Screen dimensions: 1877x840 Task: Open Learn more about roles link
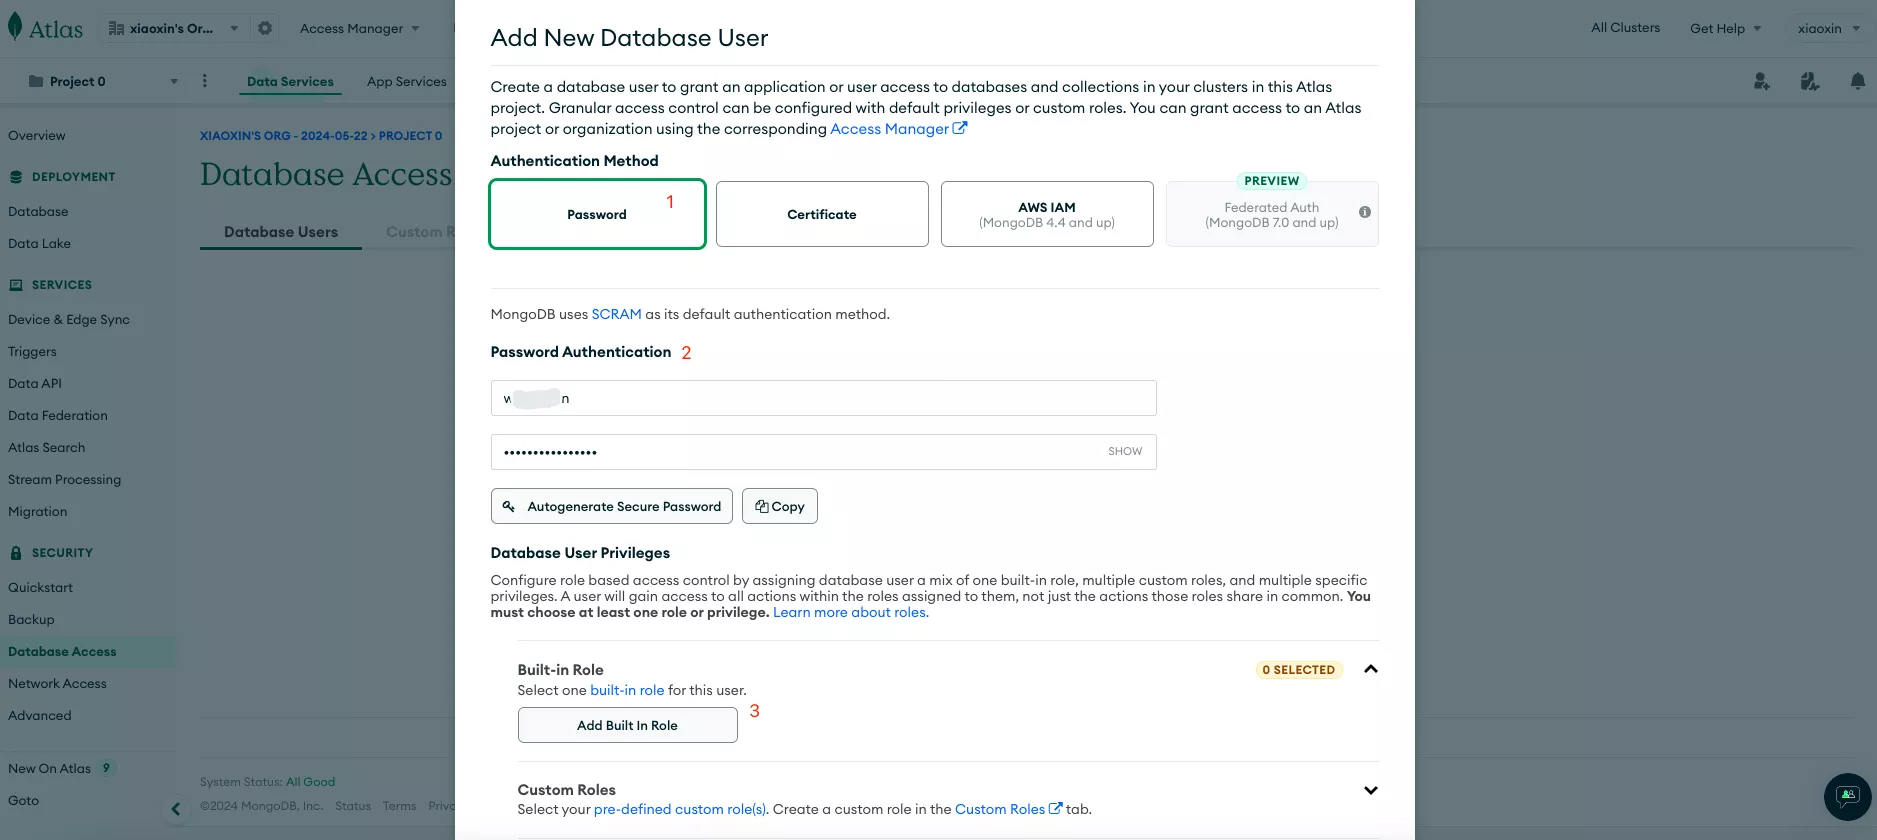tap(851, 612)
